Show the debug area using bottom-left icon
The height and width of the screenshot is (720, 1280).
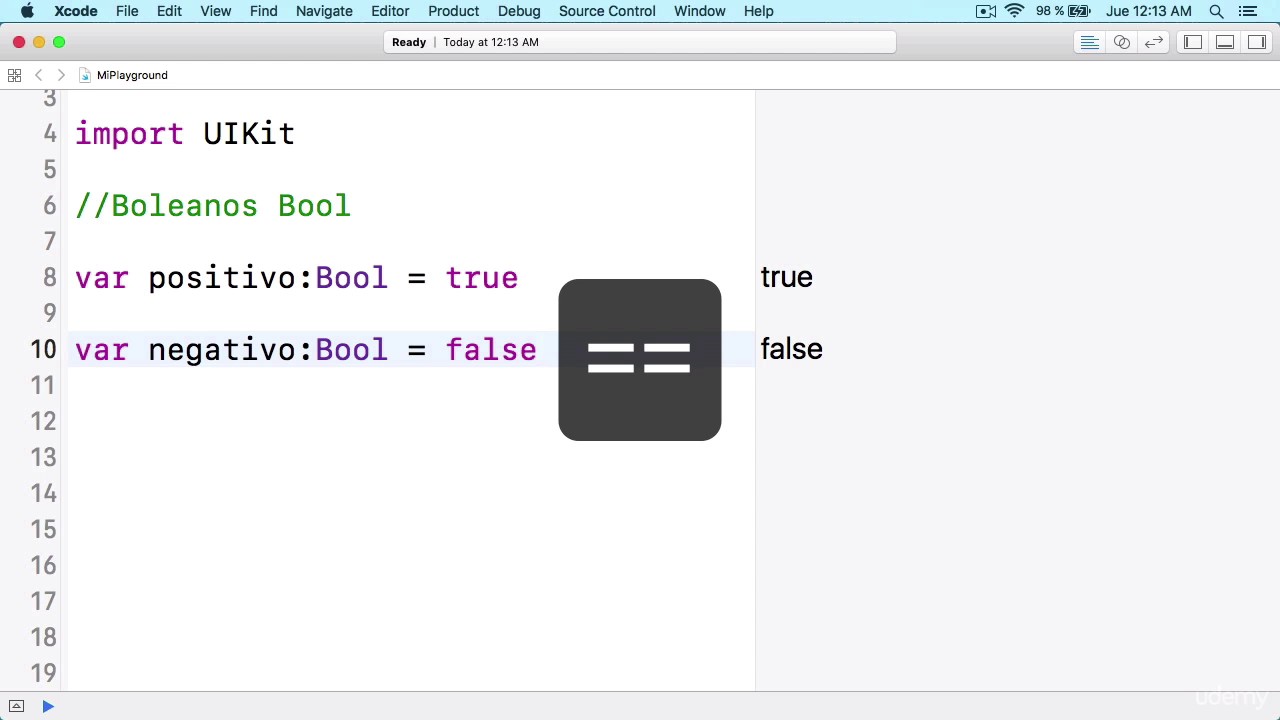[x=16, y=707]
